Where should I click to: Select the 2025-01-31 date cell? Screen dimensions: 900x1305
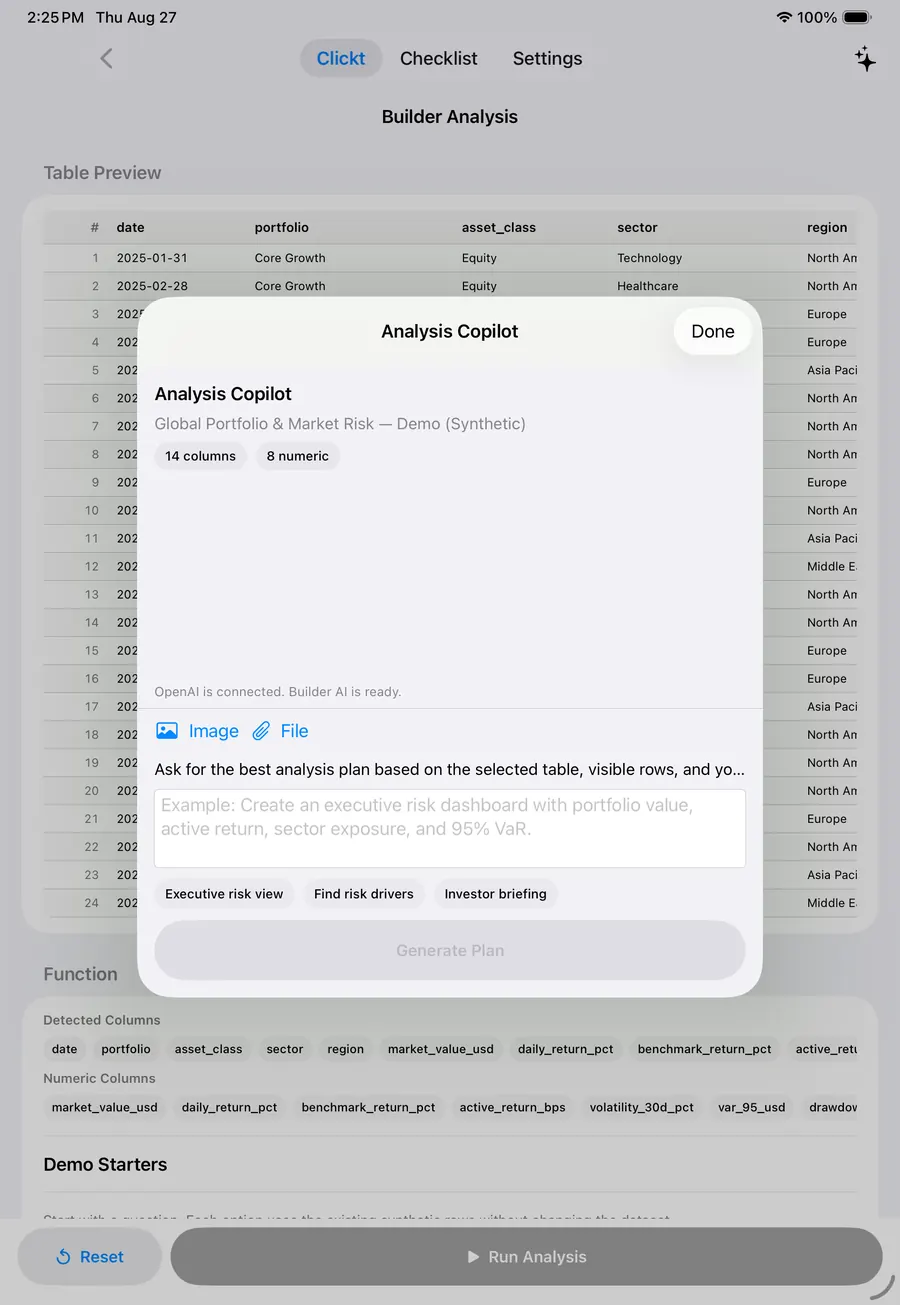coord(152,258)
